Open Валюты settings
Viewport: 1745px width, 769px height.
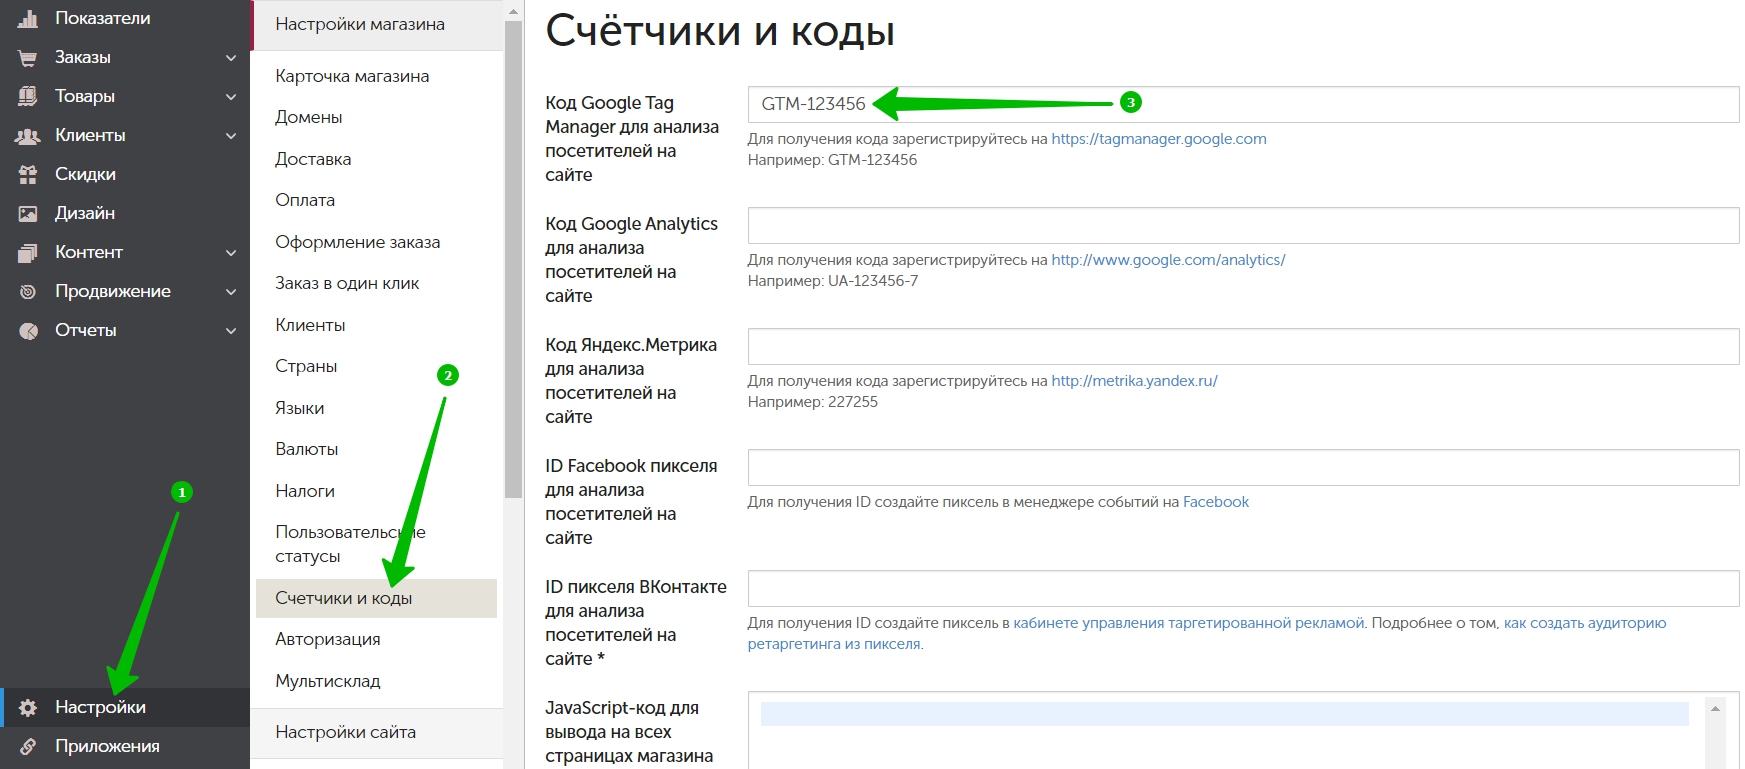tap(307, 449)
